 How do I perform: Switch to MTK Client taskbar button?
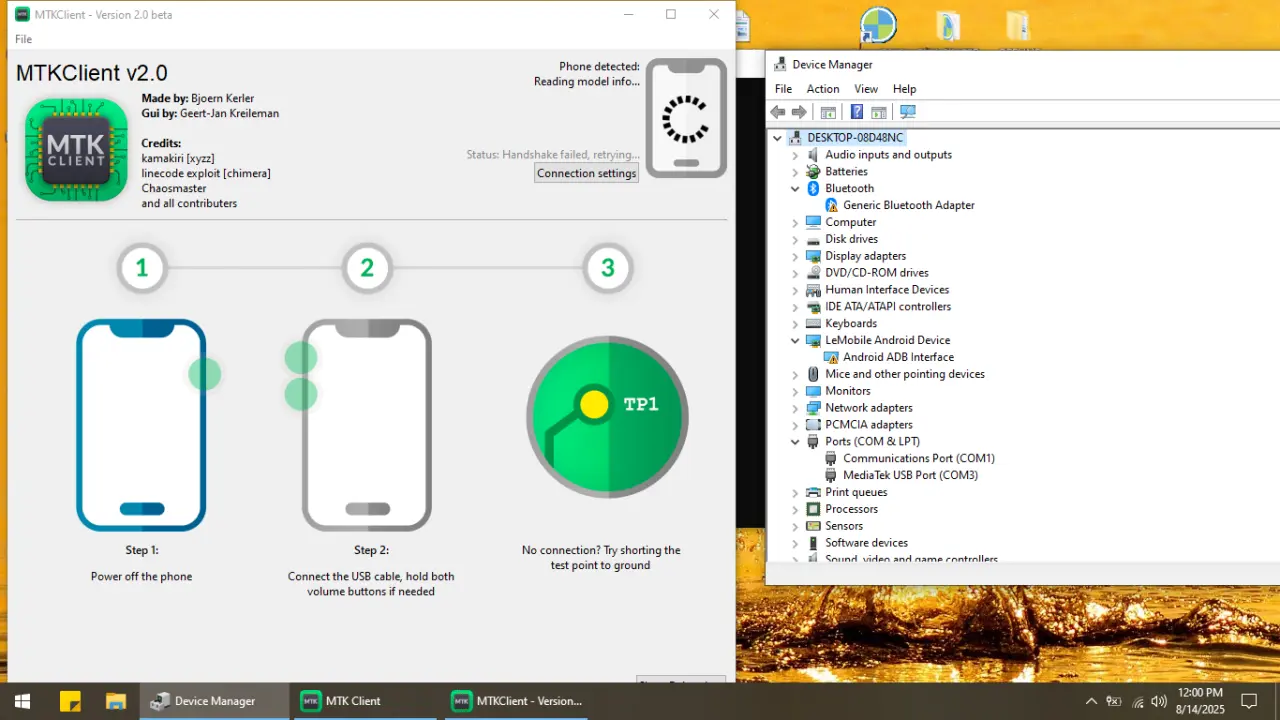coord(365,701)
